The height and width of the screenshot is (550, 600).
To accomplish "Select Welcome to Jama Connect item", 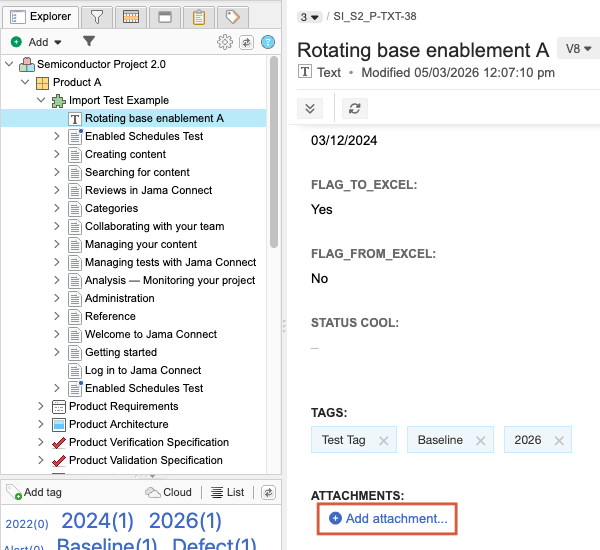I will [x=151, y=334].
